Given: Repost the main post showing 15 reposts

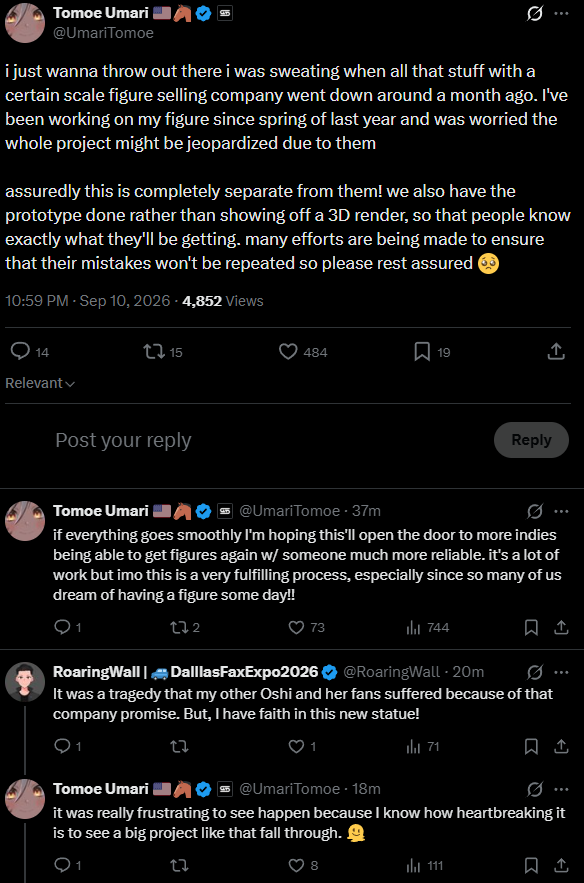Looking at the screenshot, I should point(163,352).
